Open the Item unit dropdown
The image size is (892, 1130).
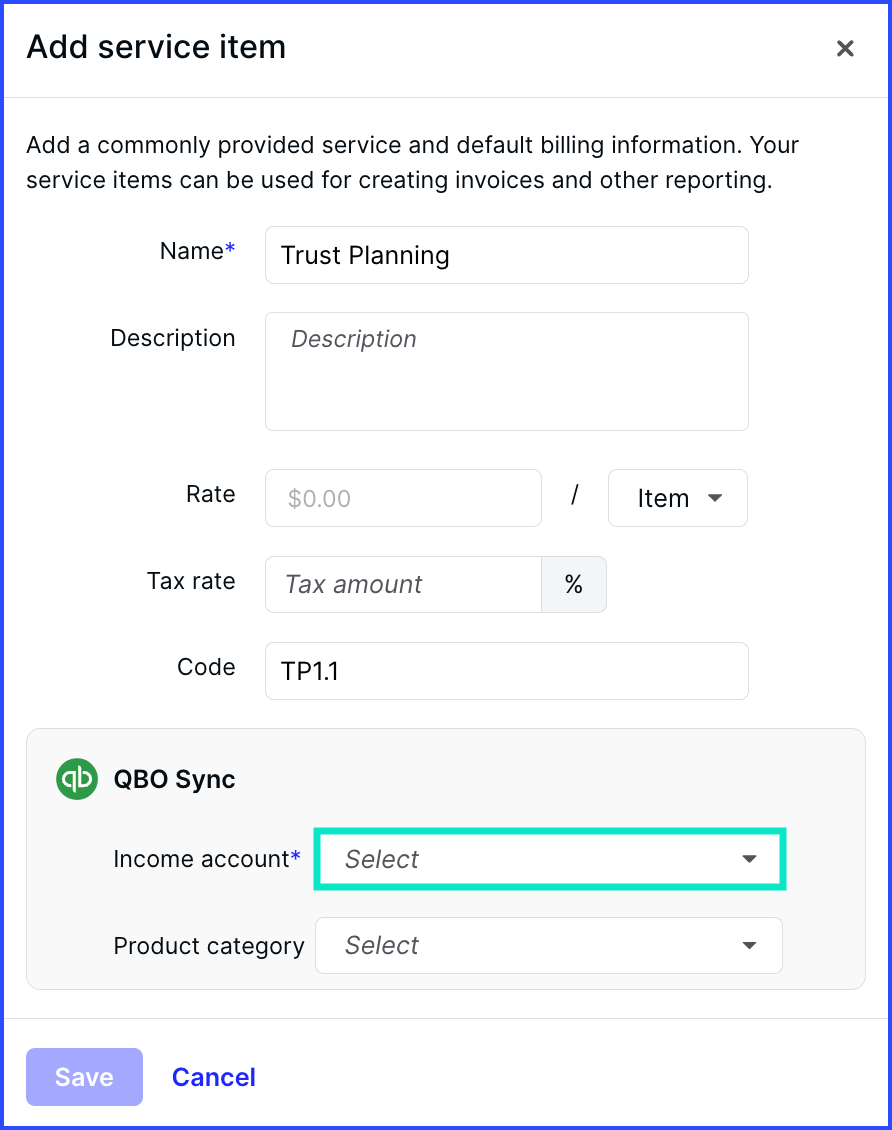tap(677, 498)
